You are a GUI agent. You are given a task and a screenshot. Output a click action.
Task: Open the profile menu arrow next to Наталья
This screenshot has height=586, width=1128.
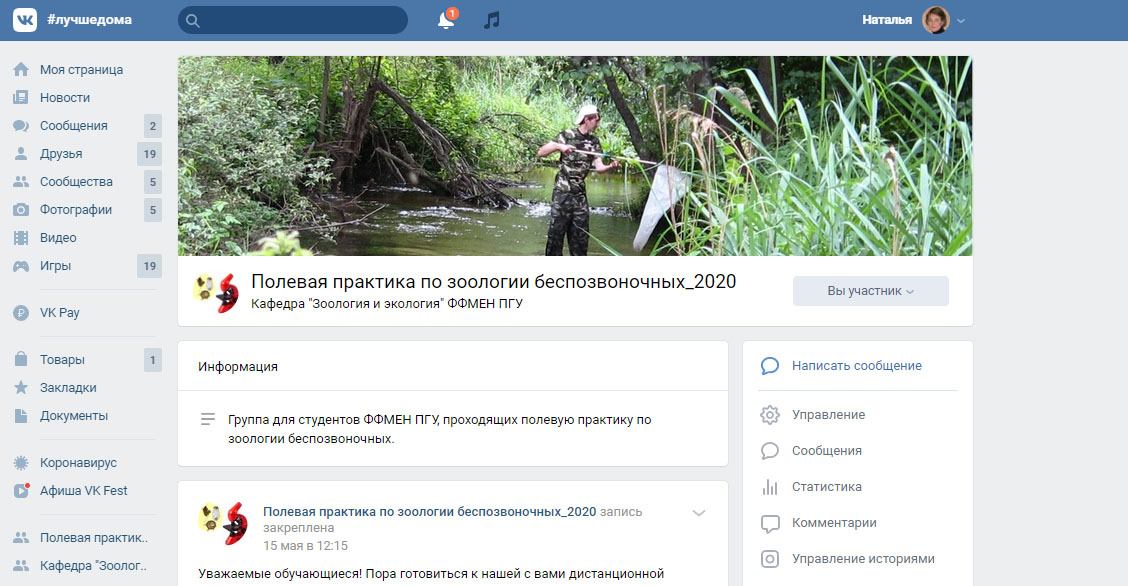961,21
